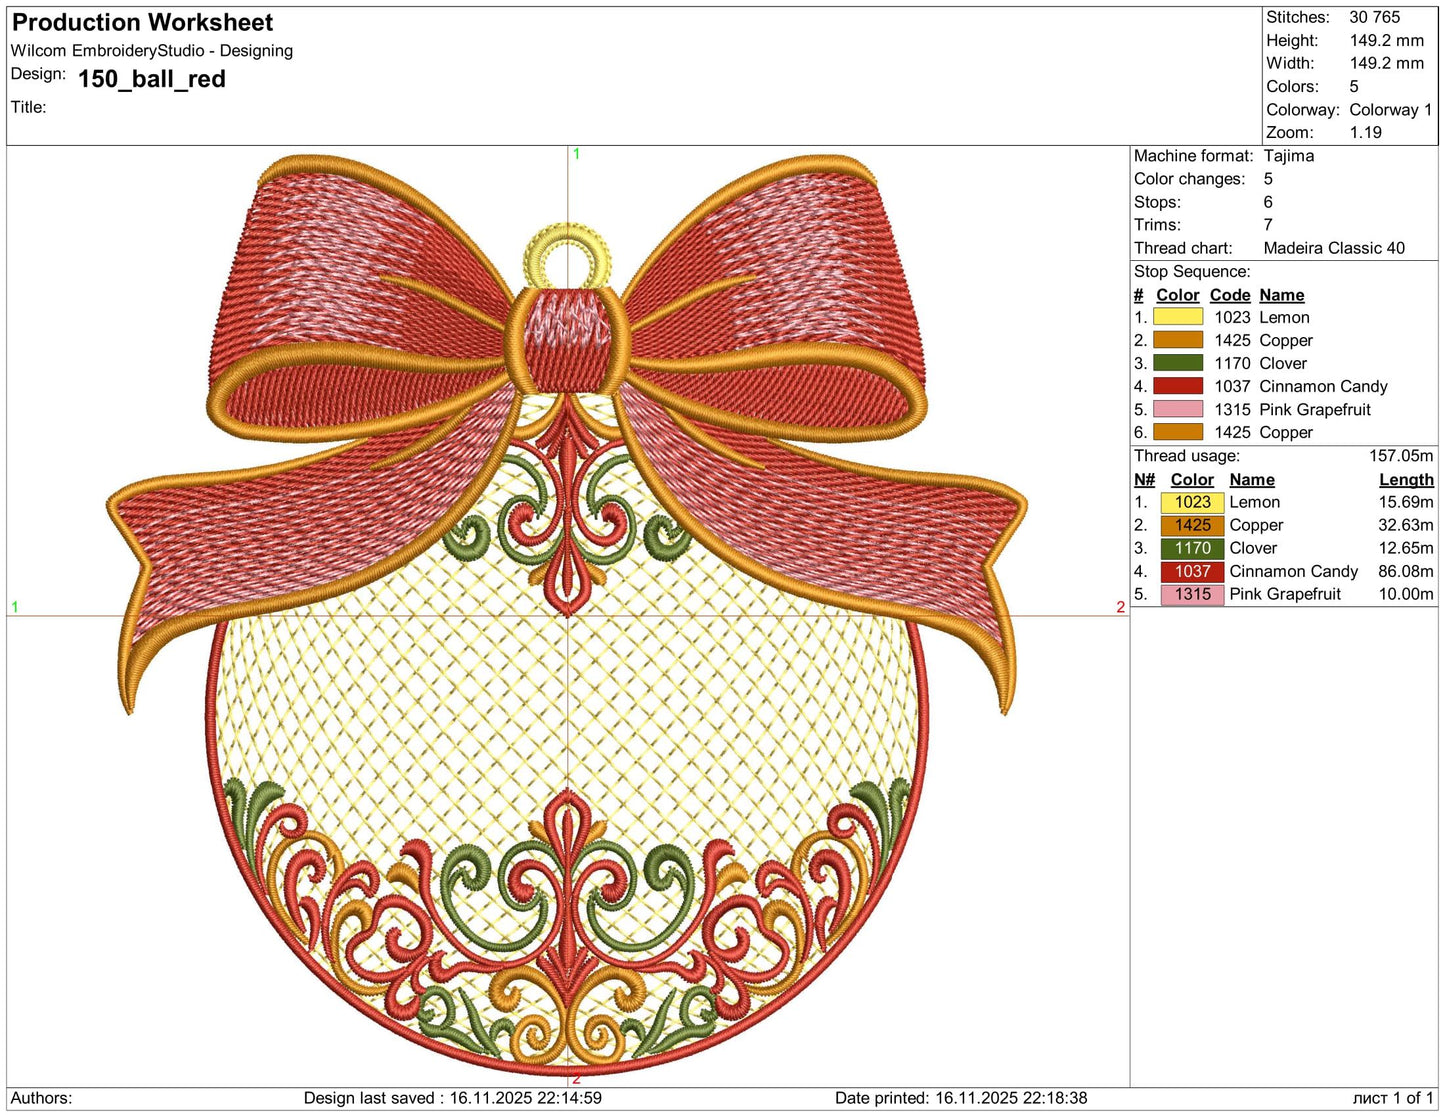The image size is (1445, 1117).
Task: Select the Machine format Tajima entry
Action: click(x=1291, y=156)
